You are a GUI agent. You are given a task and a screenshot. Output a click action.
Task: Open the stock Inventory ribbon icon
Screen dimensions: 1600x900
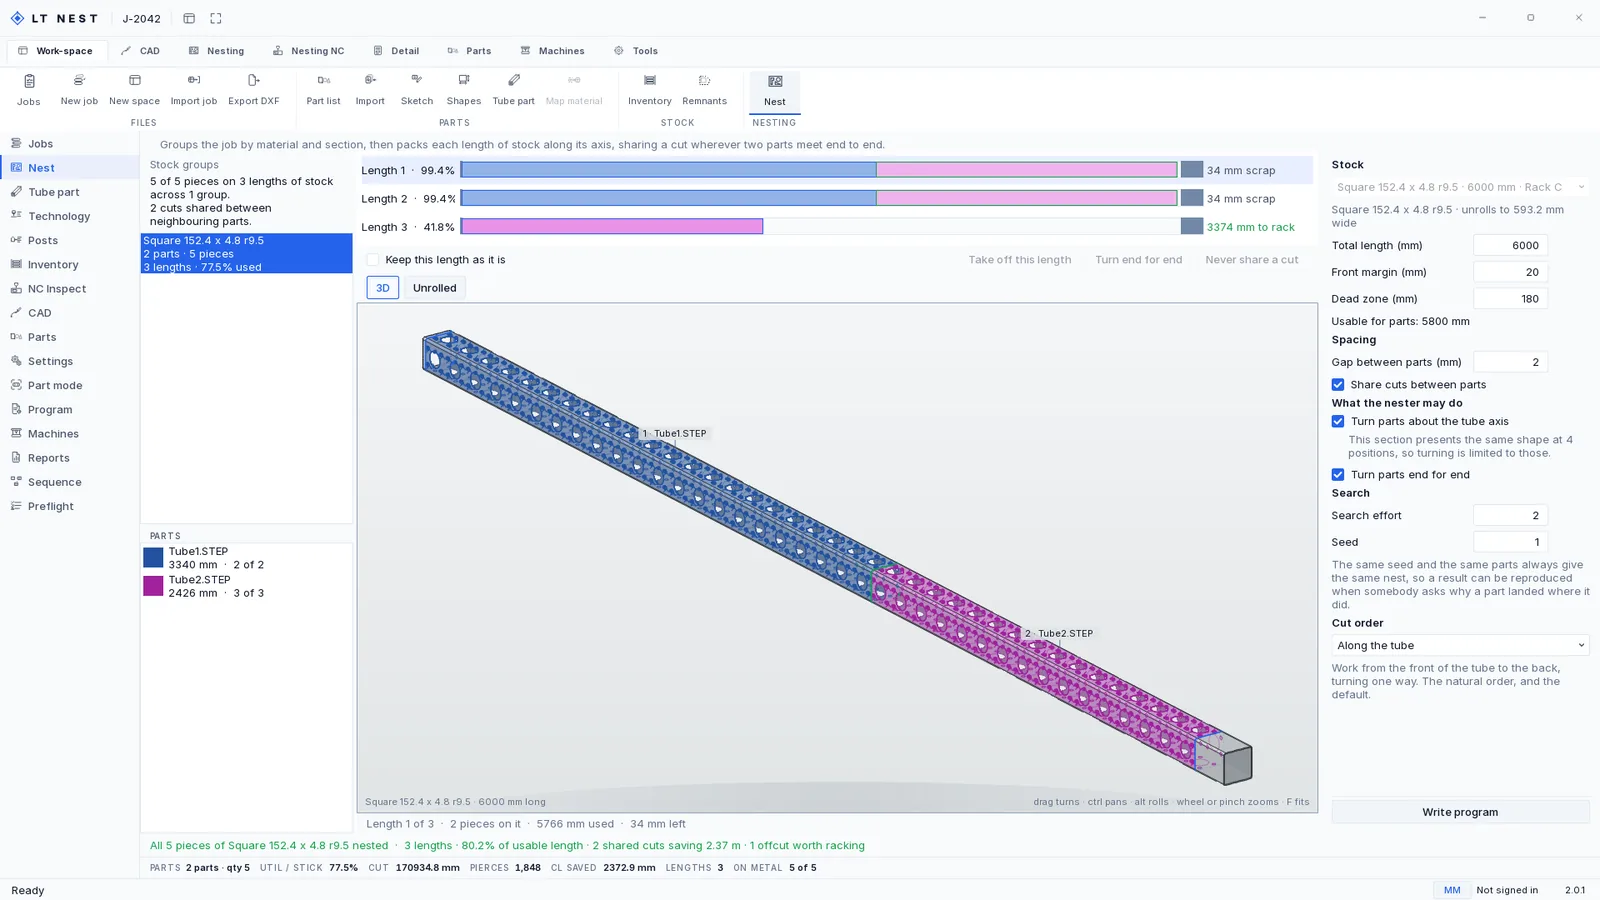pyautogui.click(x=650, y=89)
